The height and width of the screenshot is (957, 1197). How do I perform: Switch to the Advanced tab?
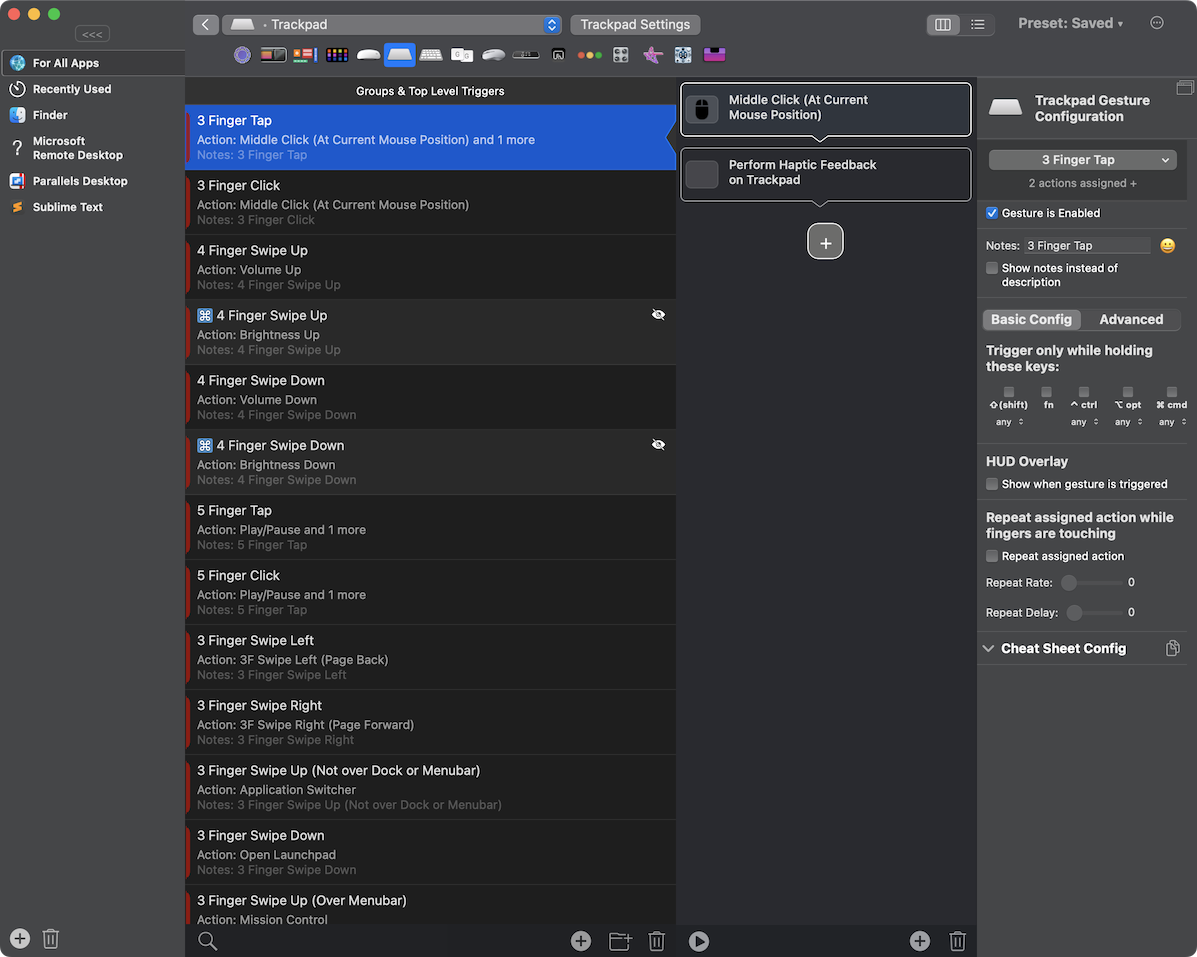pos(1130,320)
